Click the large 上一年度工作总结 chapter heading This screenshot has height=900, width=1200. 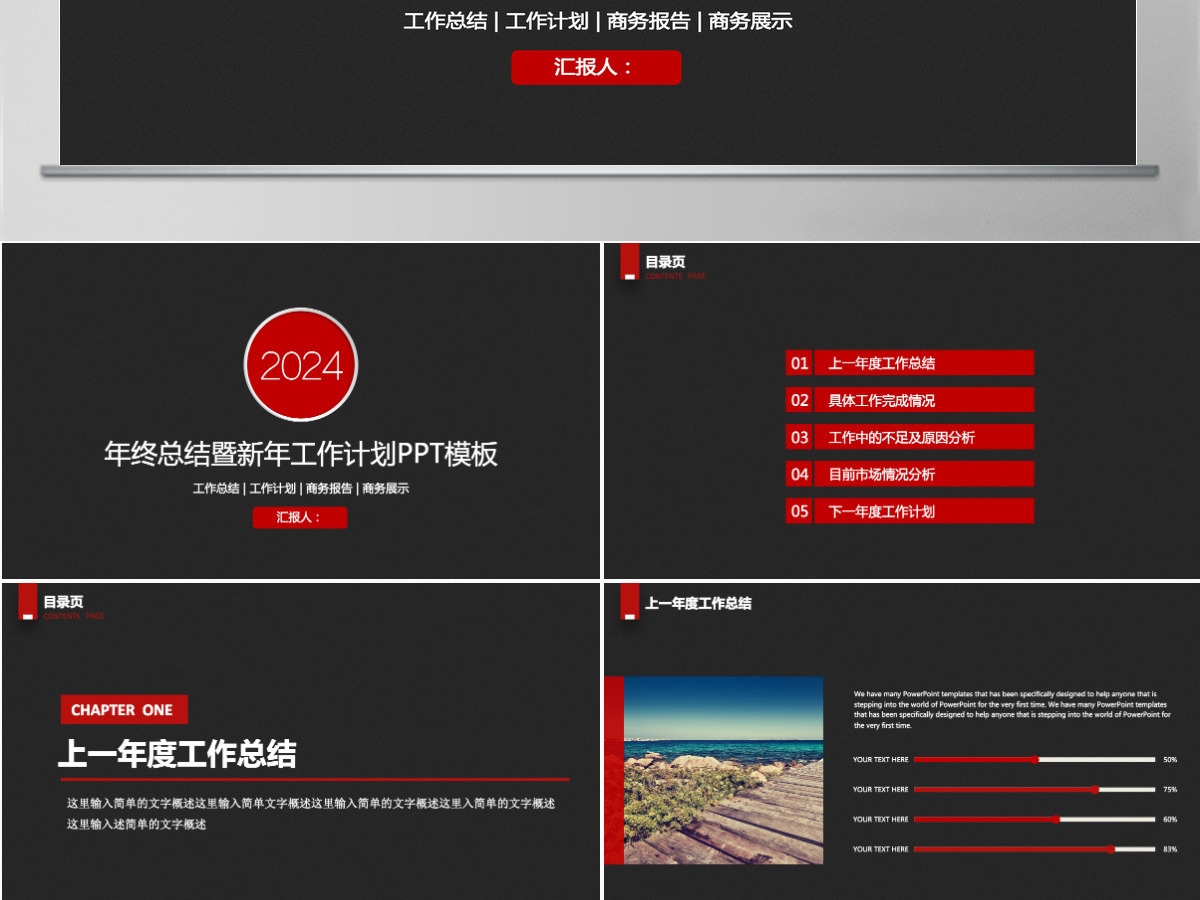[x=177, y=754]
